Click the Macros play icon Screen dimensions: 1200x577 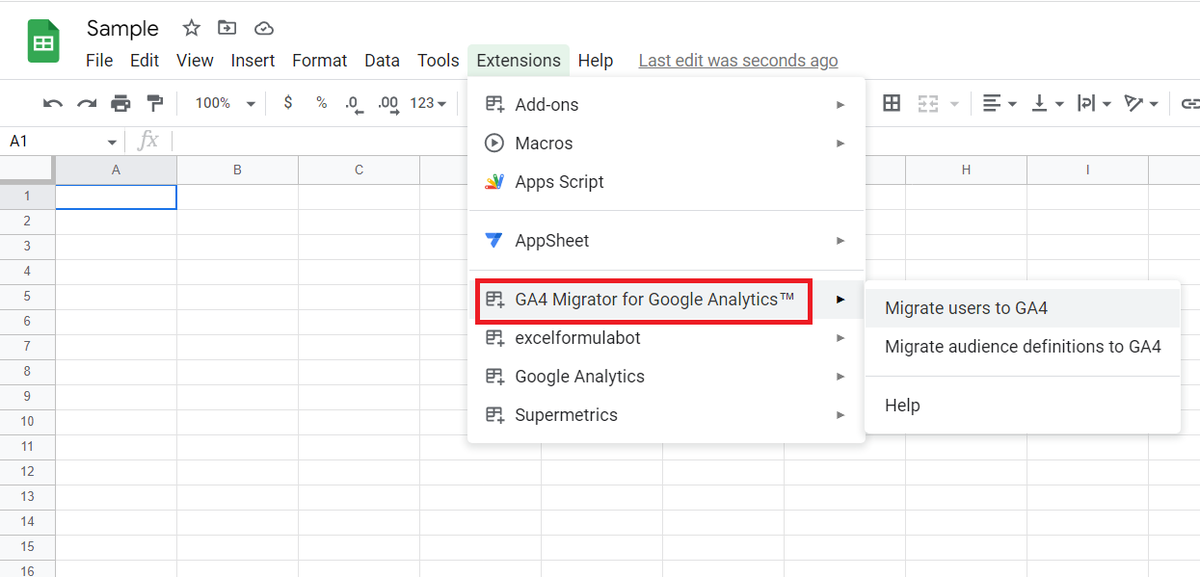click(x=494, y=143)
